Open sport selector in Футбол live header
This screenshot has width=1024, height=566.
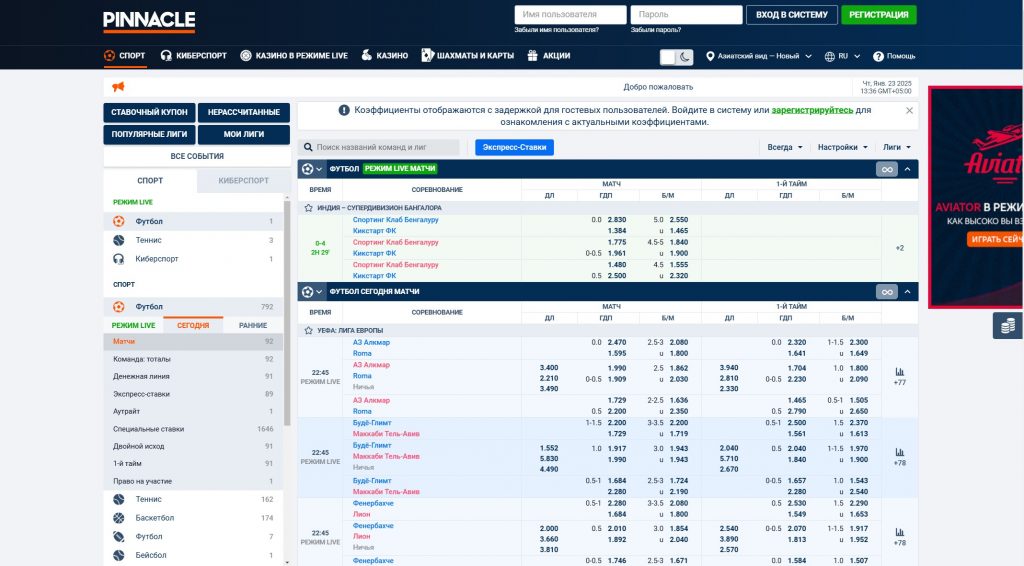[x=312, y=169]
